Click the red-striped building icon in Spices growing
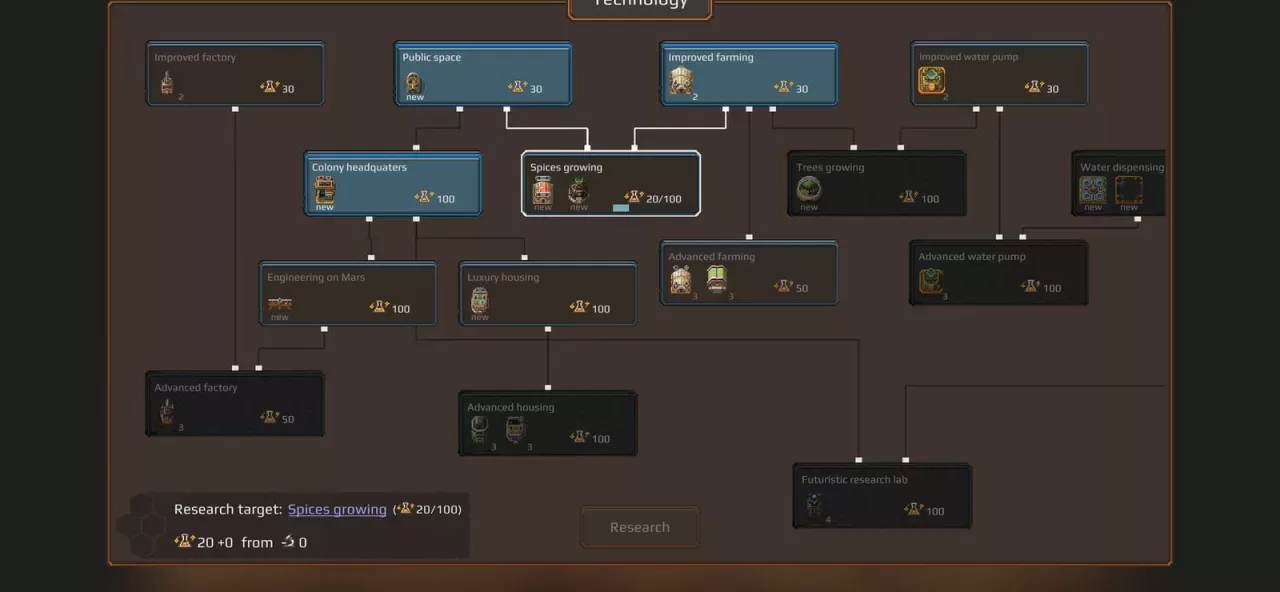This screenshot has height=592, width=1280. coord(543,190)
